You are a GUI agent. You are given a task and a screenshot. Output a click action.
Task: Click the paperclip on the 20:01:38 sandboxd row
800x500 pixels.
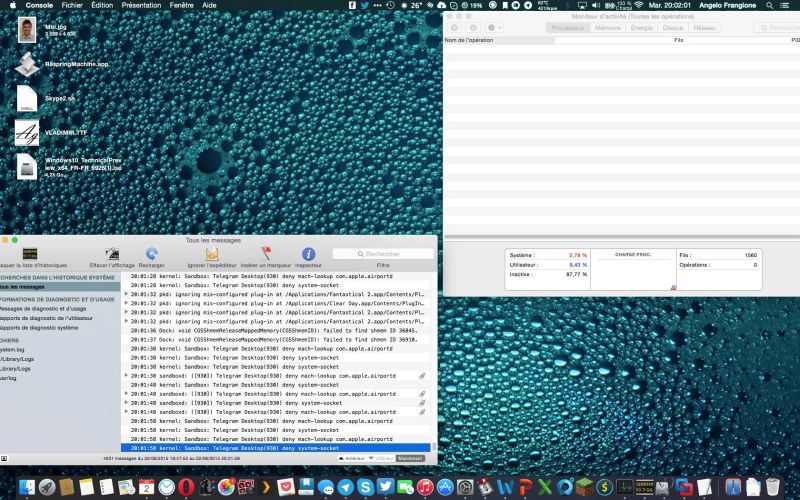click(422, 376)
